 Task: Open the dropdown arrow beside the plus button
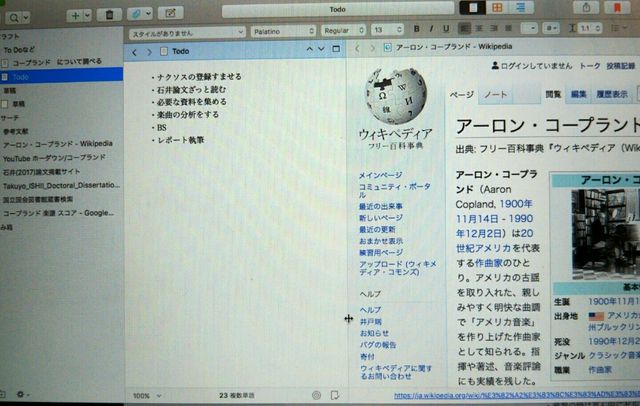pos(87,16)
